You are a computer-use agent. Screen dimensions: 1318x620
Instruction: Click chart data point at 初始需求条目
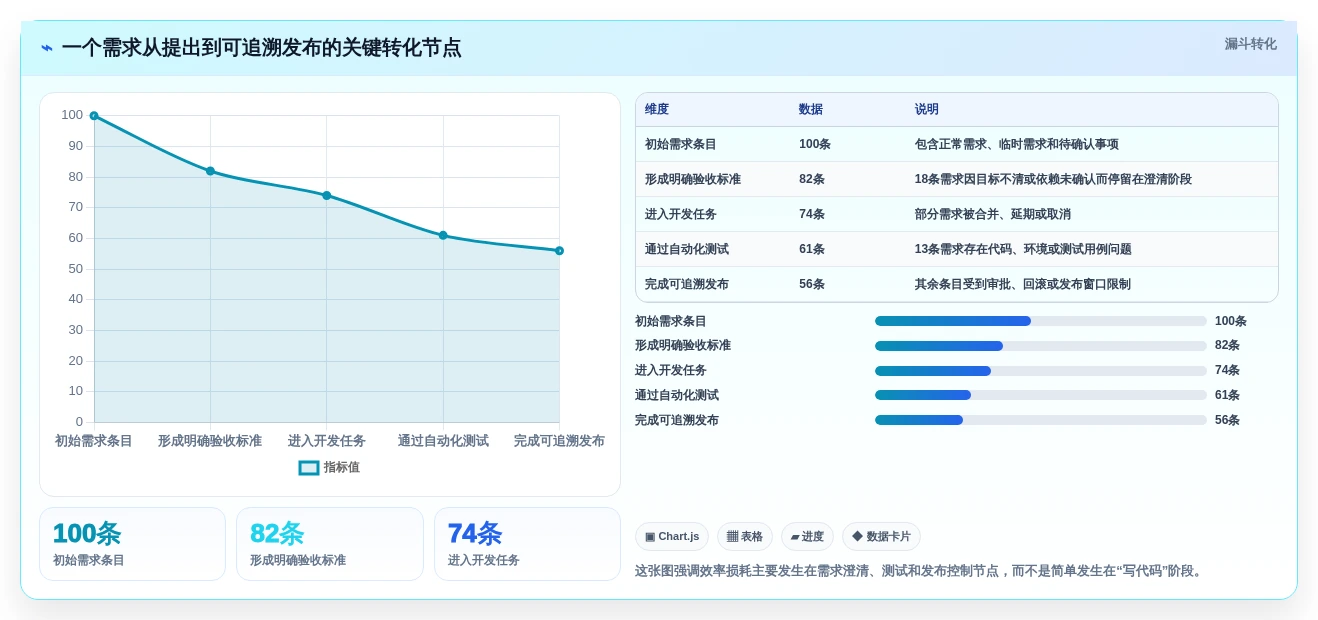(94, 116)
